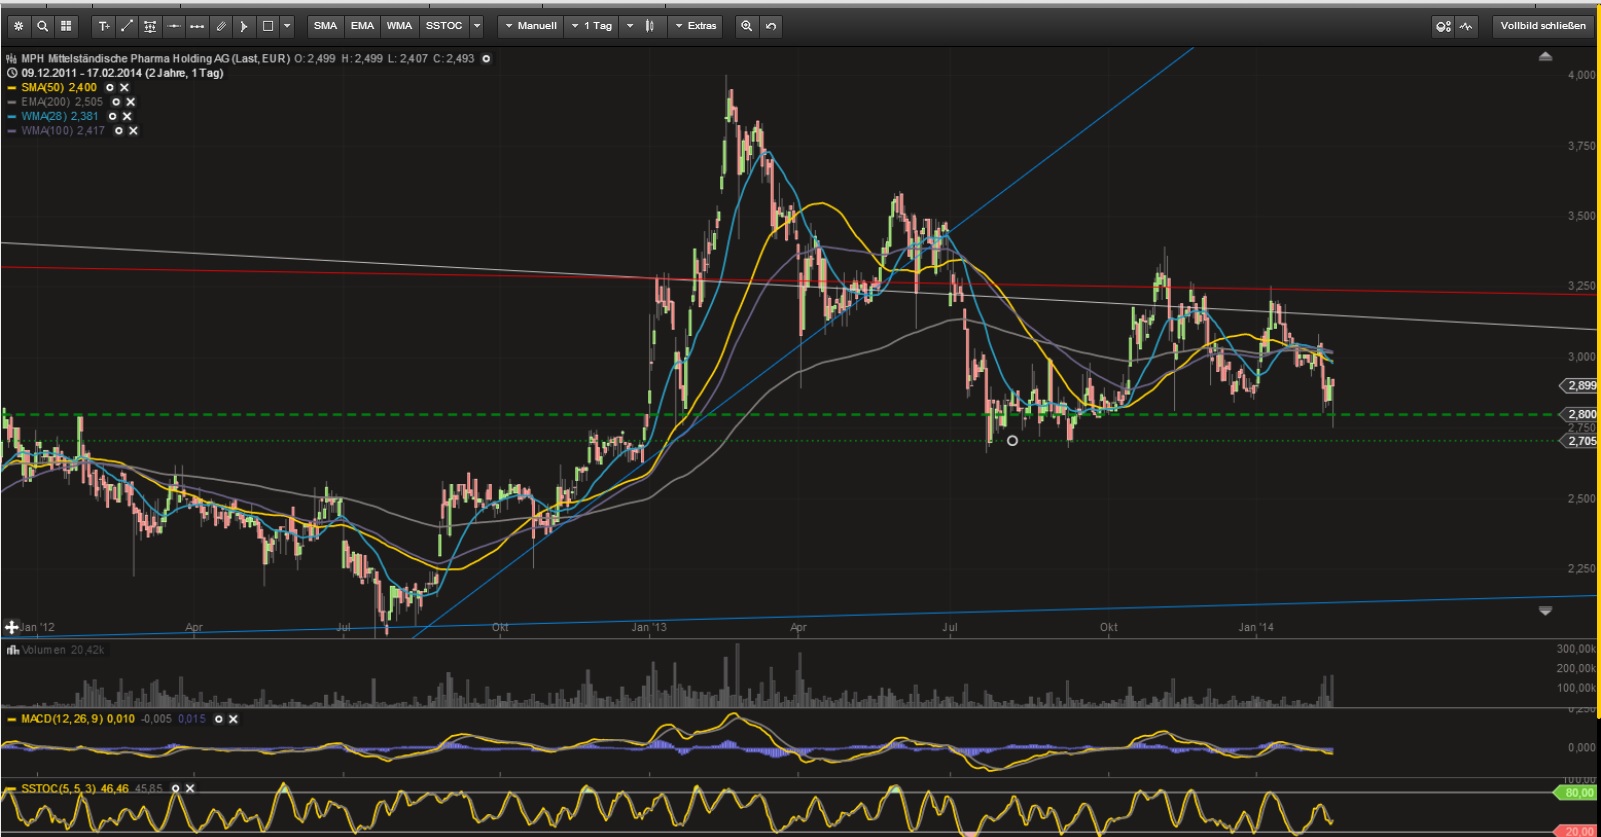1601x837 pixels.
Task: Add the SSTOC indicator from toolbar
Action: tap(443, 26)
